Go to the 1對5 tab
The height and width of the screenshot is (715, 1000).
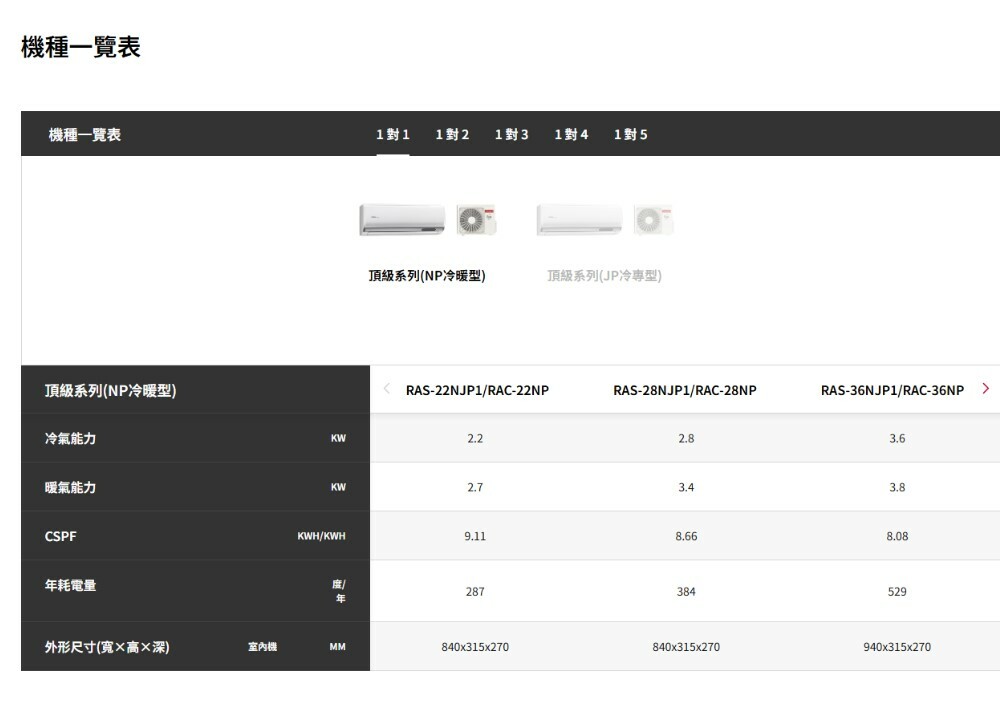click(x=630, y=135)
